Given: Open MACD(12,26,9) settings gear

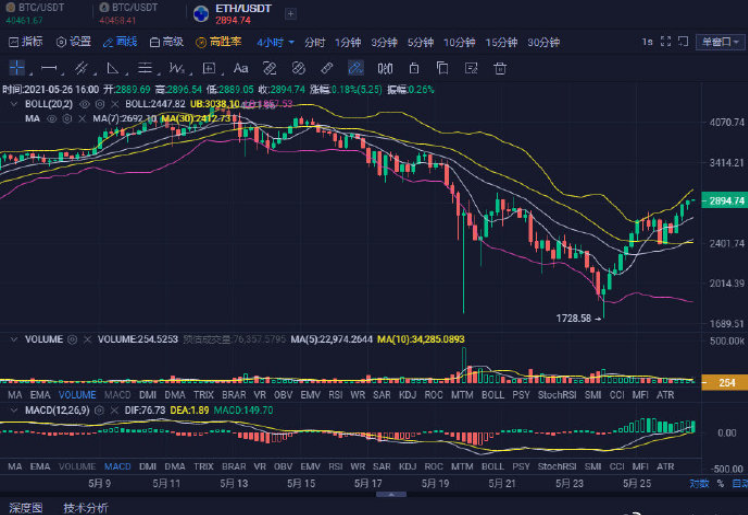Looking at the screenshot, I should [99, 410].
